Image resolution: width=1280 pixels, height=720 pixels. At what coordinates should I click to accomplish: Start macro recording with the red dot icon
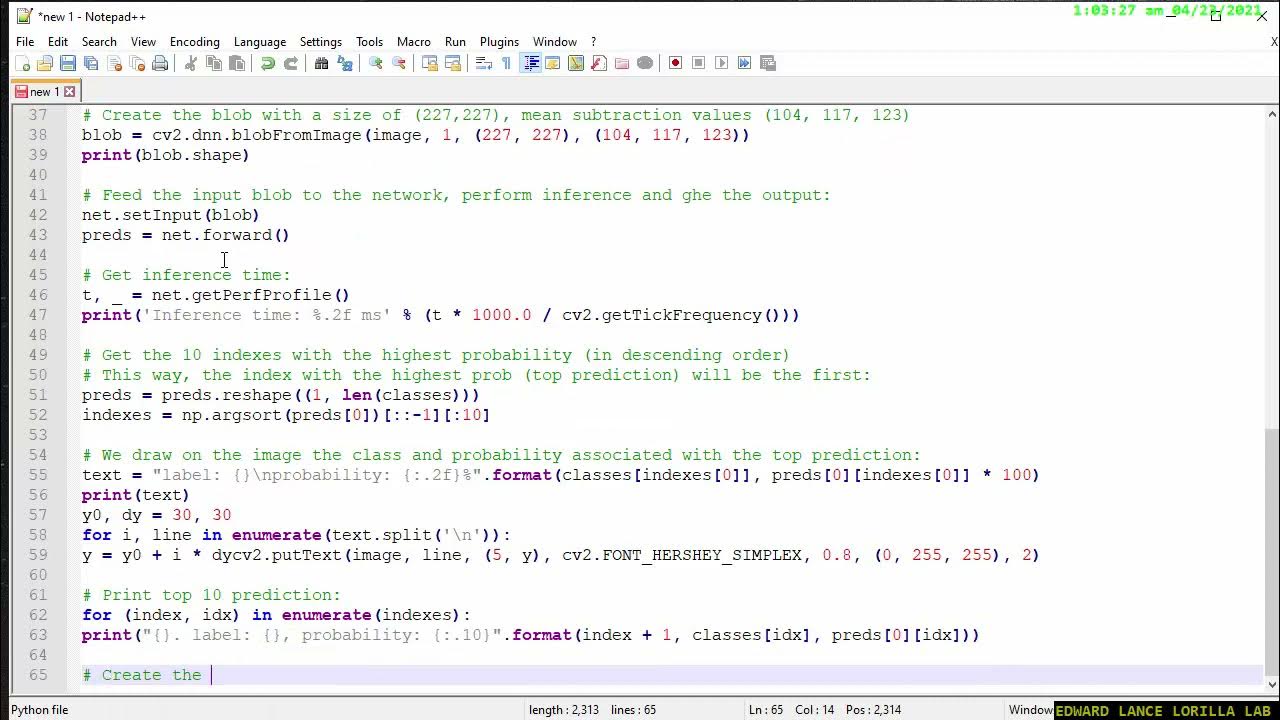tap(676, 63)
